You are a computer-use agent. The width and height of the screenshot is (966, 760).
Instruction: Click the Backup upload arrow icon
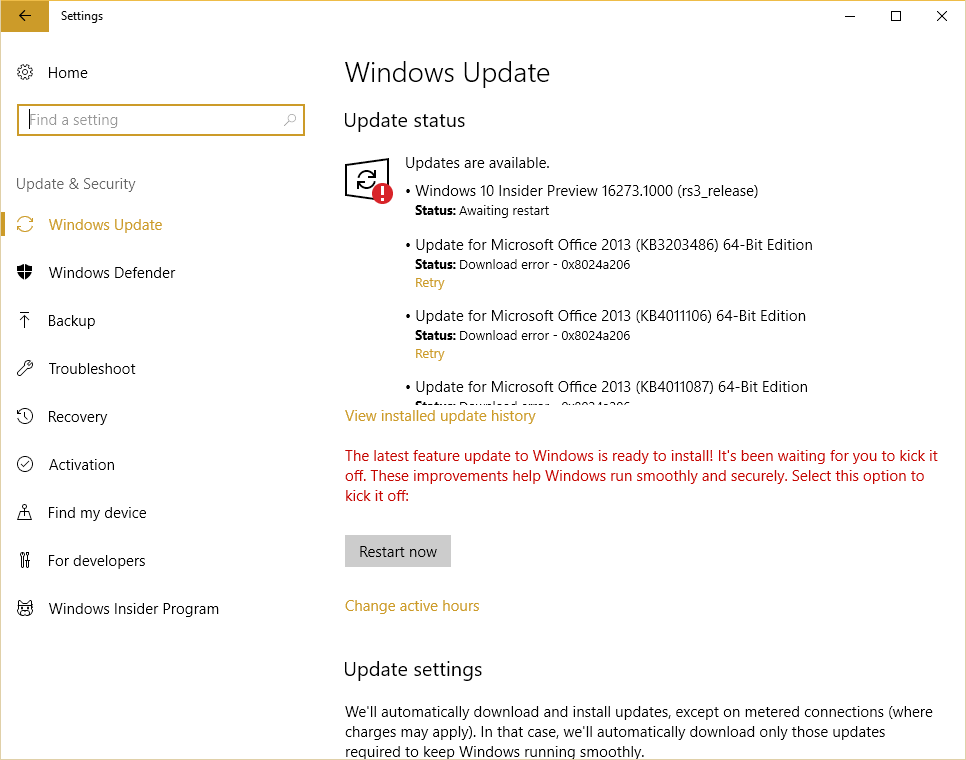click(25, 320)
